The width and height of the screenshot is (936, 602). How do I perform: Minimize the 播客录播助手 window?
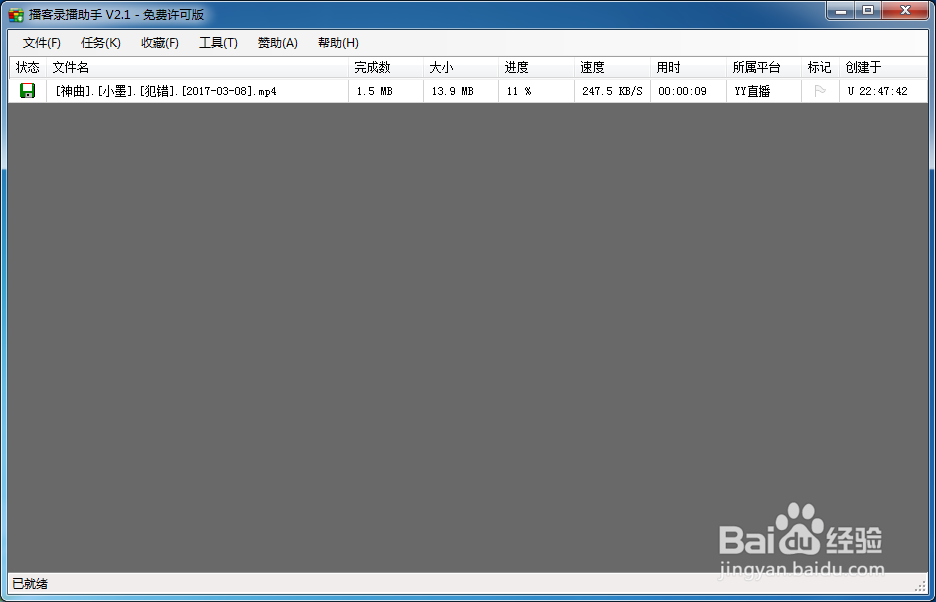[841, 10]
